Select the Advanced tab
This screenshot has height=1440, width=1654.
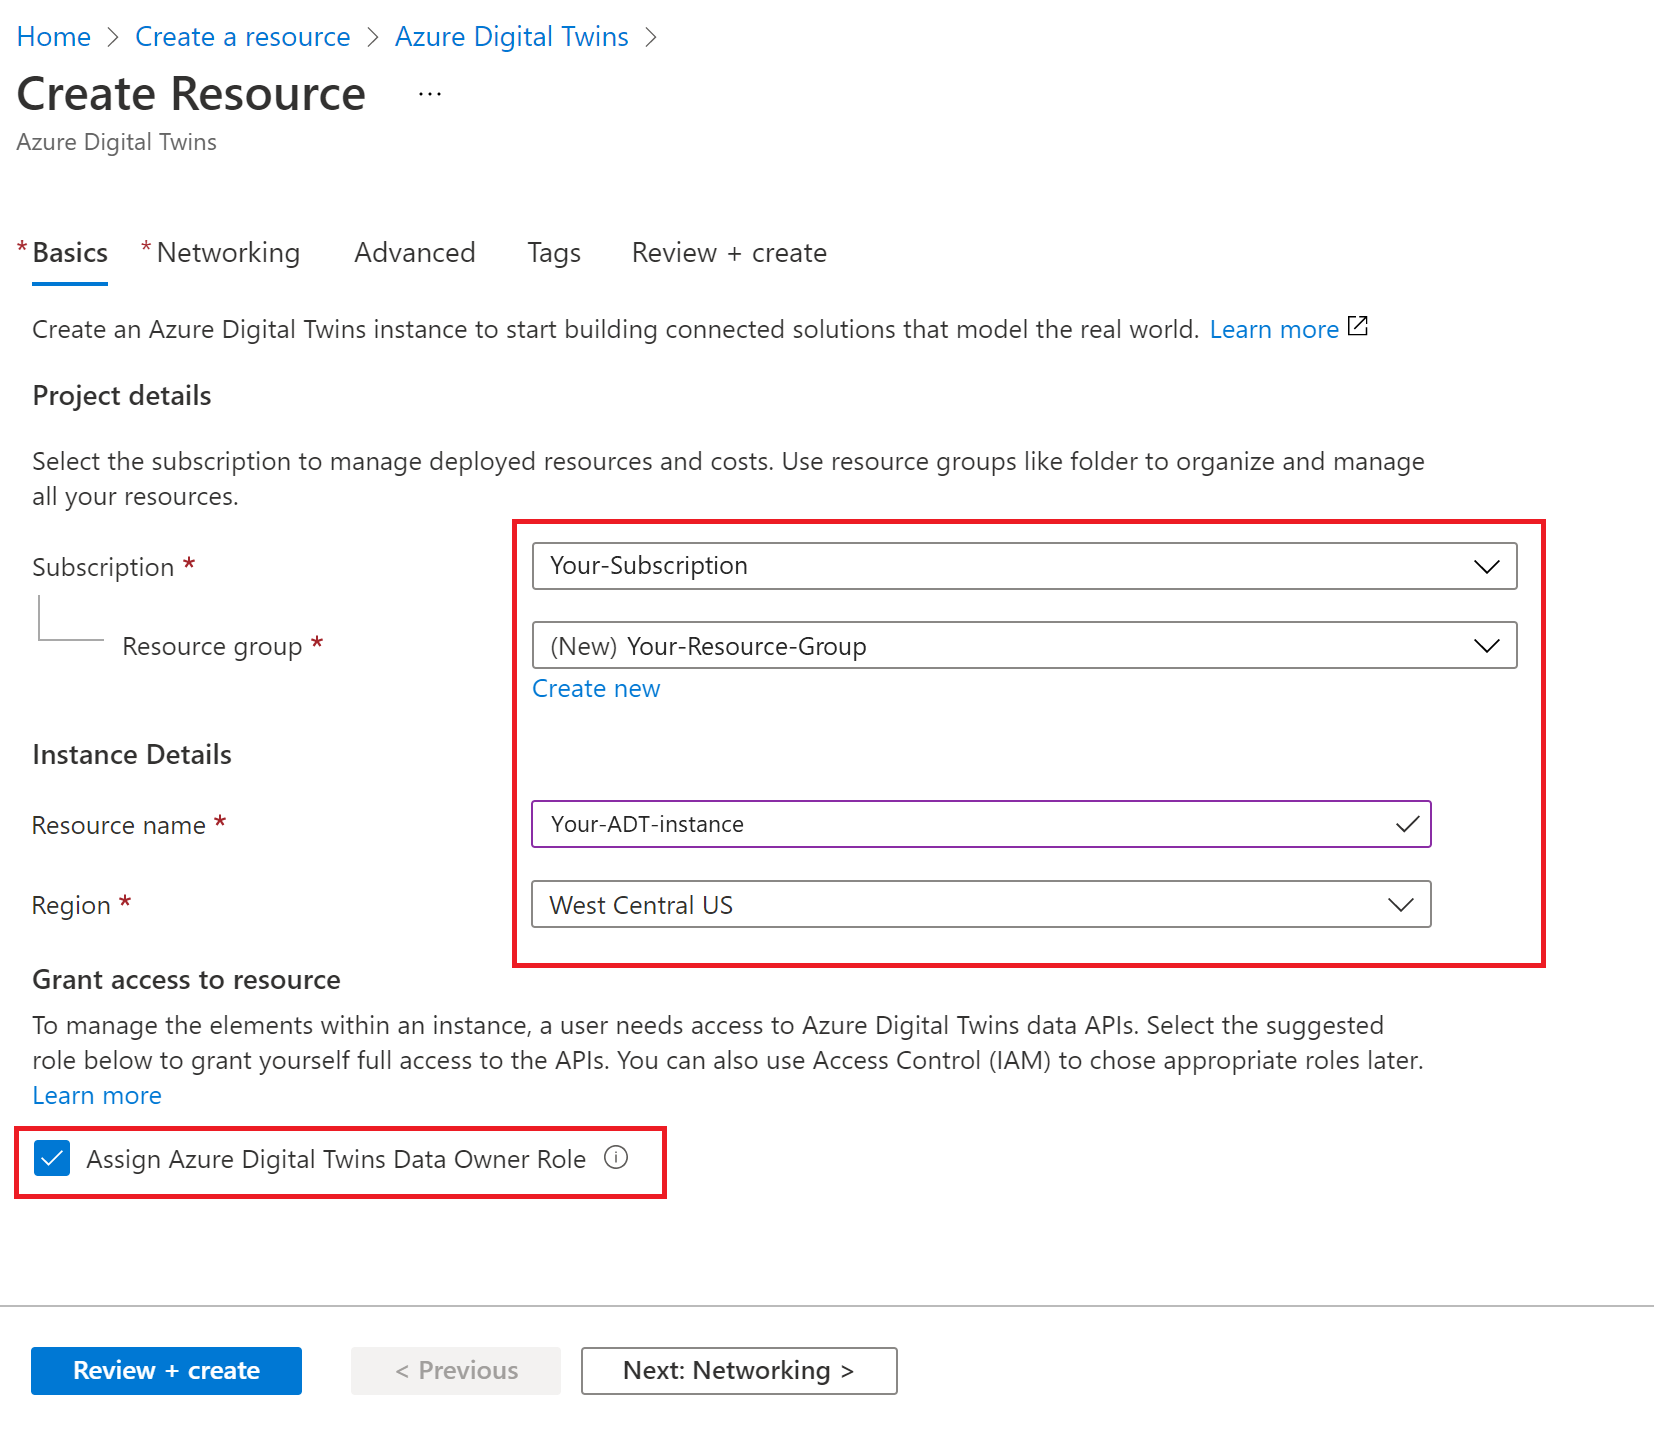[x=414, y=252]
